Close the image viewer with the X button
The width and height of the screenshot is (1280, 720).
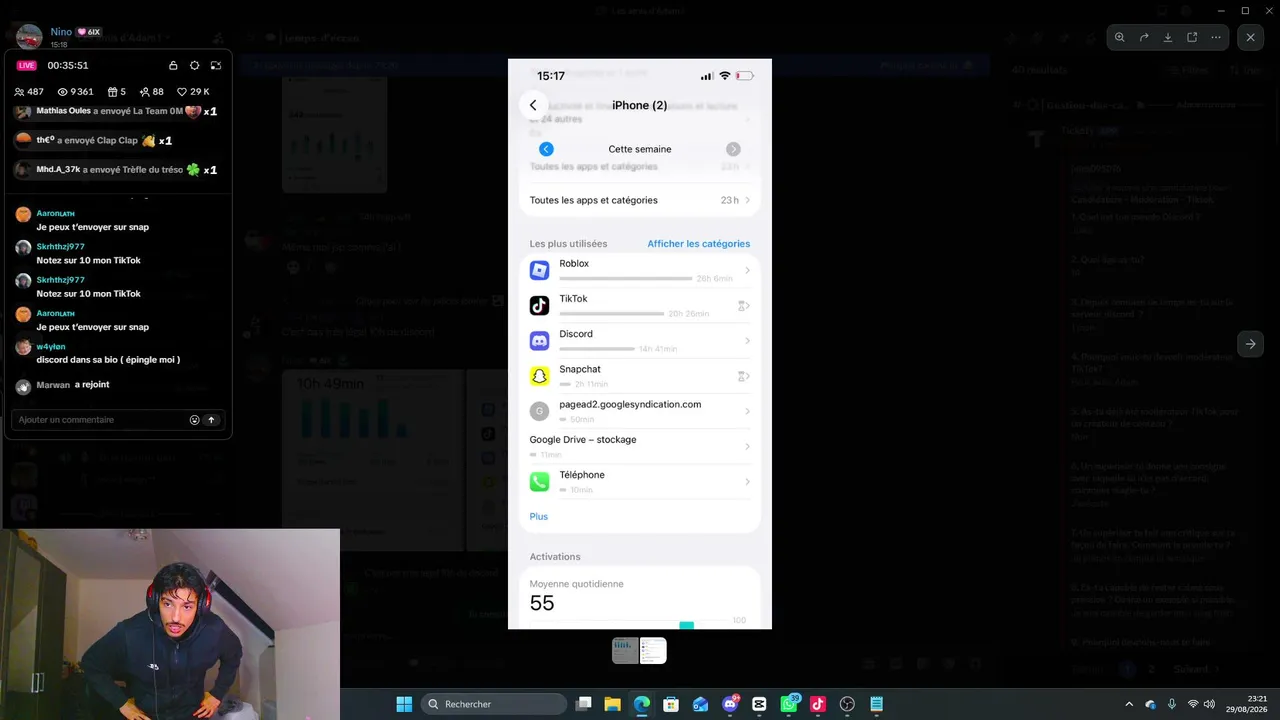tap(1250, 37)
